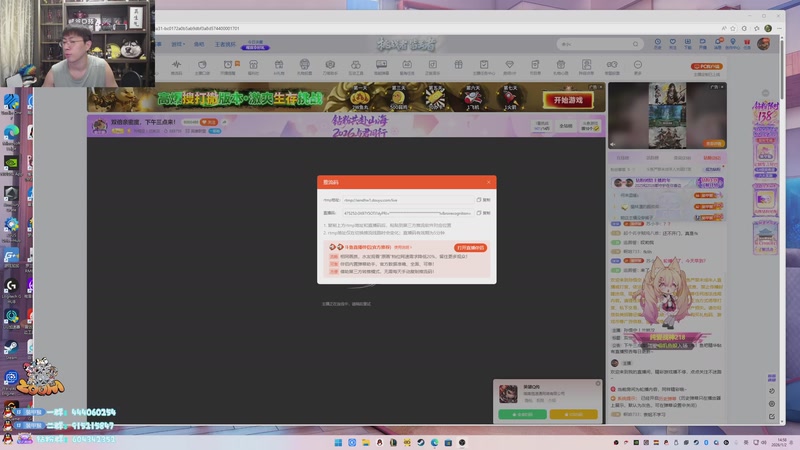Click the mini video thumbnail on right
Image resolution: width=800 pixels, height=450 pixels.
point(667,116)
